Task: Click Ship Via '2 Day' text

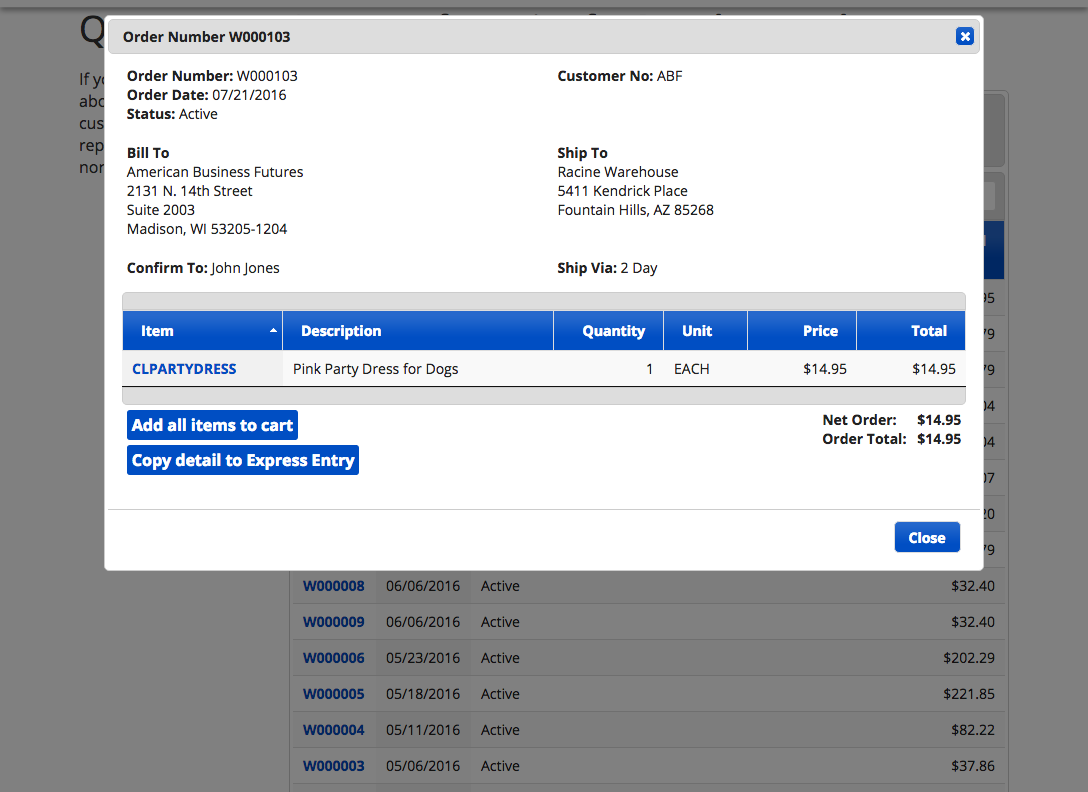Action: (x=638, y=268)
